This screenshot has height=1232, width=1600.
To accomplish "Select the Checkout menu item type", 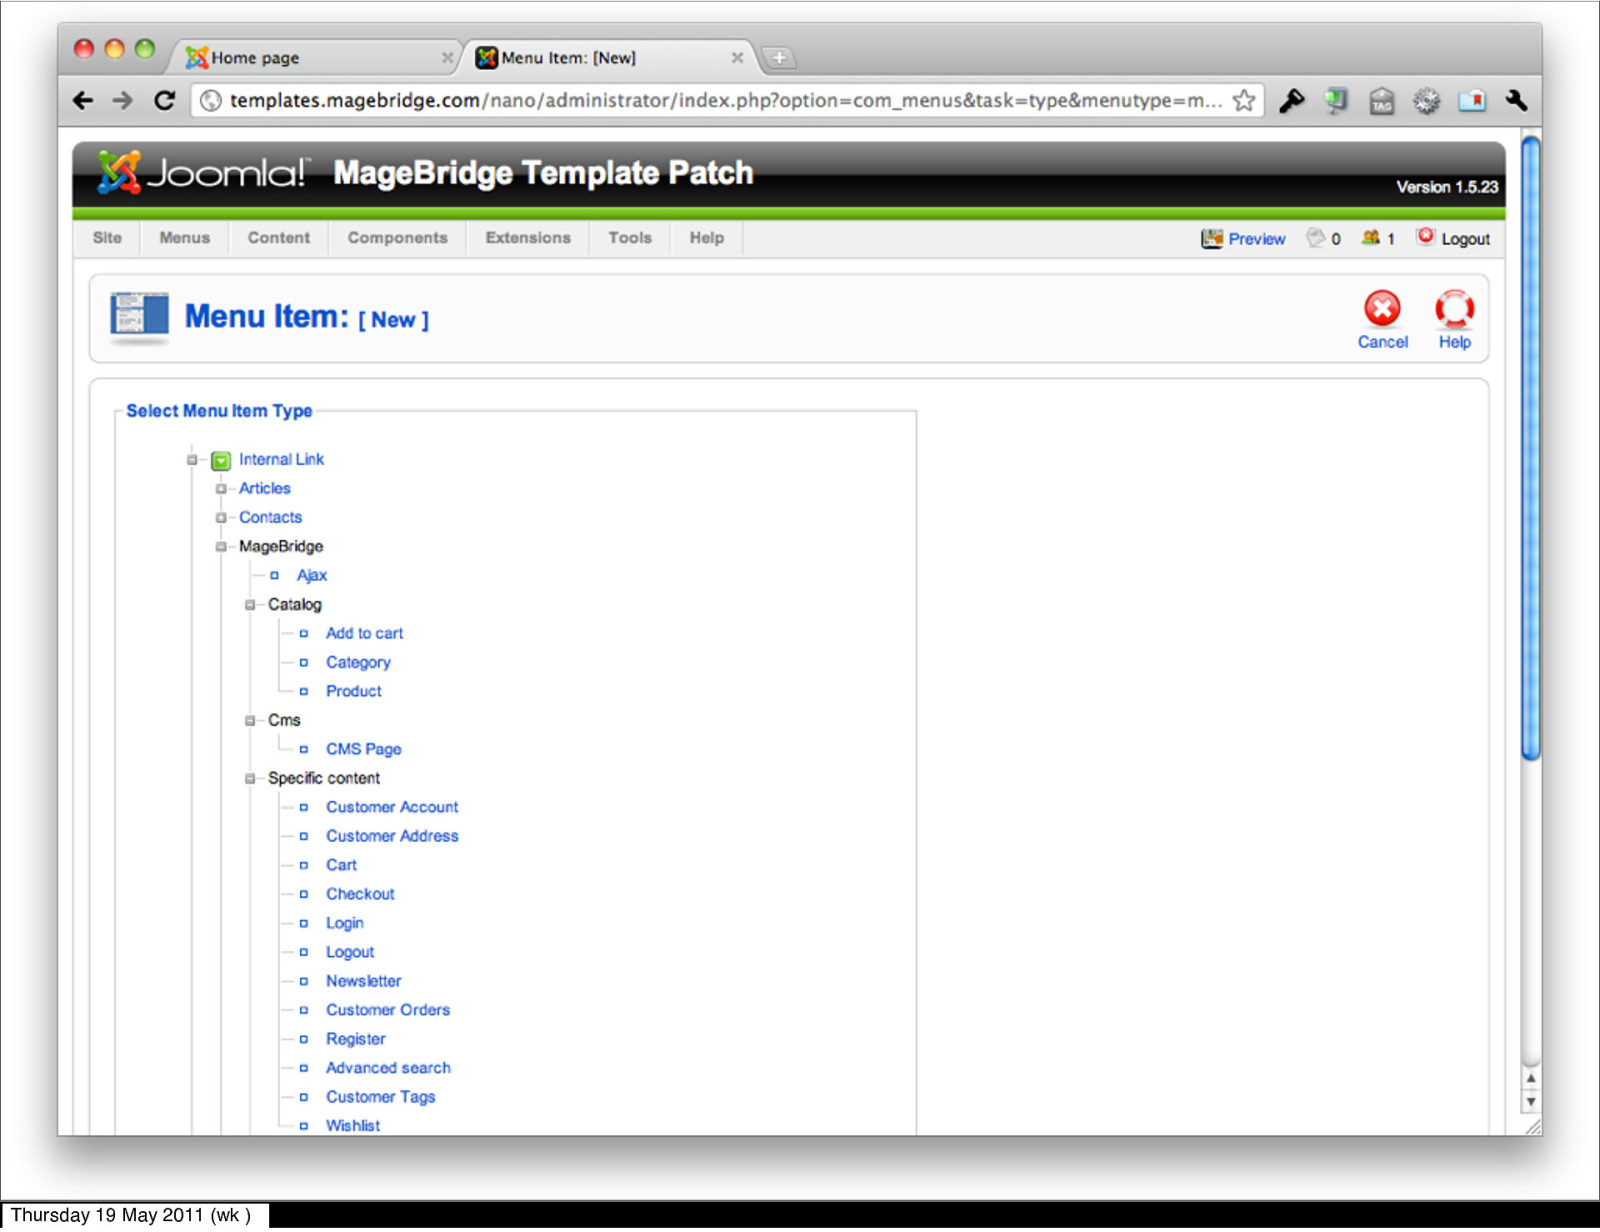I will 360,895.
